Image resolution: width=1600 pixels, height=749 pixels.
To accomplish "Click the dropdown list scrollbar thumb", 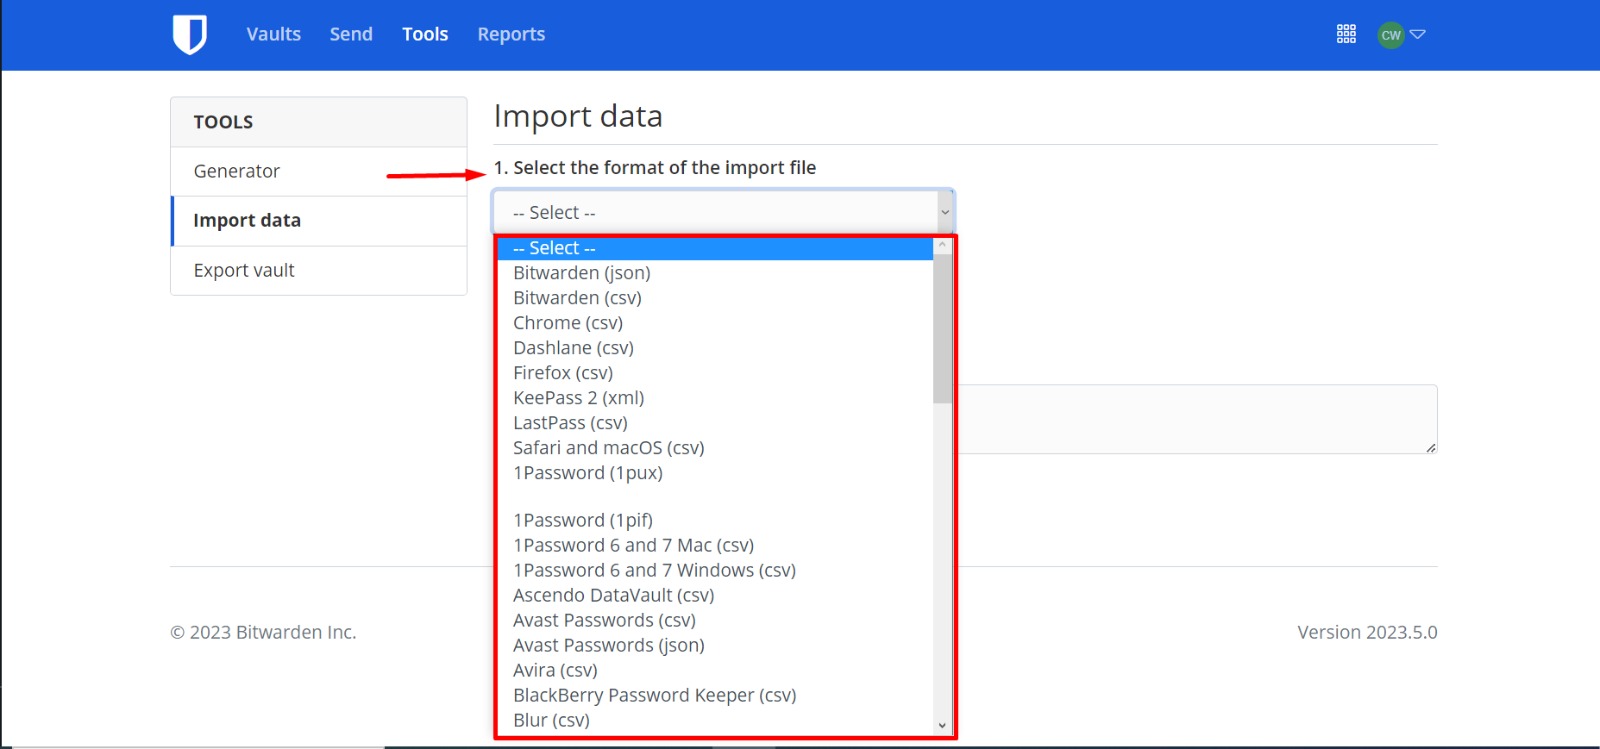I will tap(942, 329).
